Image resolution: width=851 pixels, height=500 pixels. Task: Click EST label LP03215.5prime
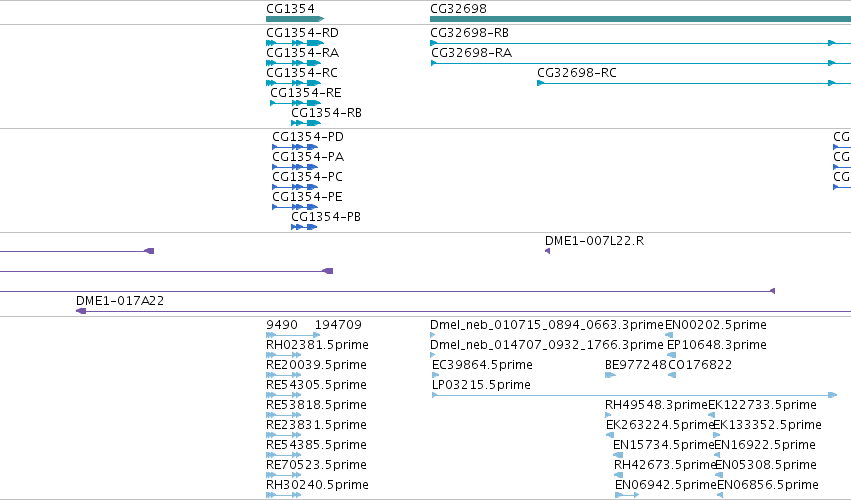[481, 385]
